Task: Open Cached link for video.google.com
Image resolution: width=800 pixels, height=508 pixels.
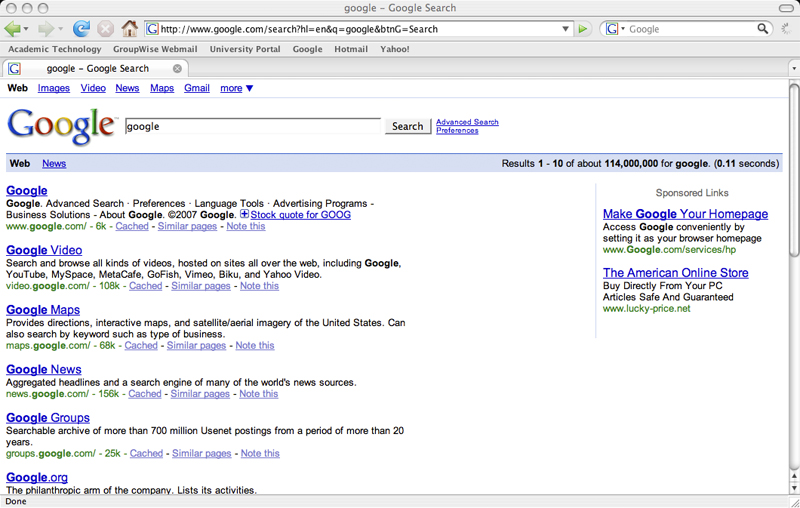Action: tap(145, 286)
